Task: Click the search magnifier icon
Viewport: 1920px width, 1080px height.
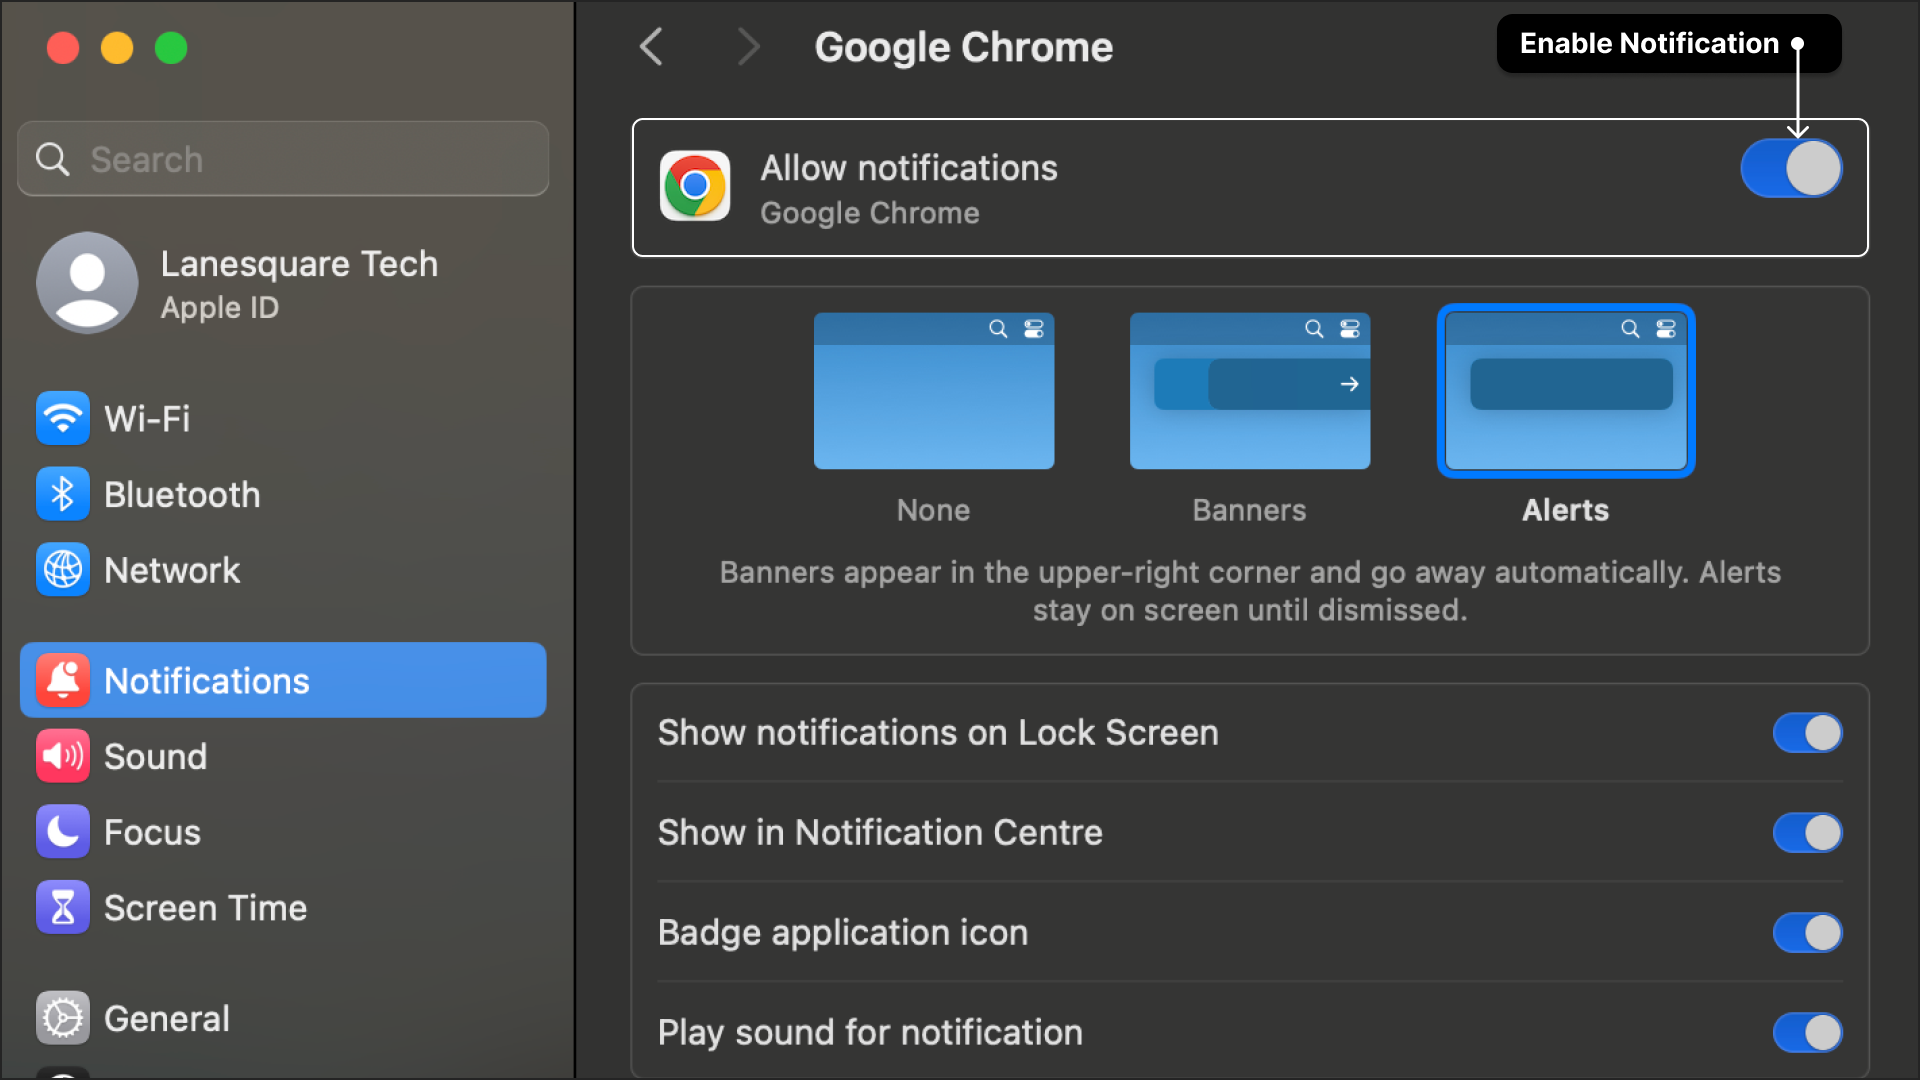Action: [52, 159]
